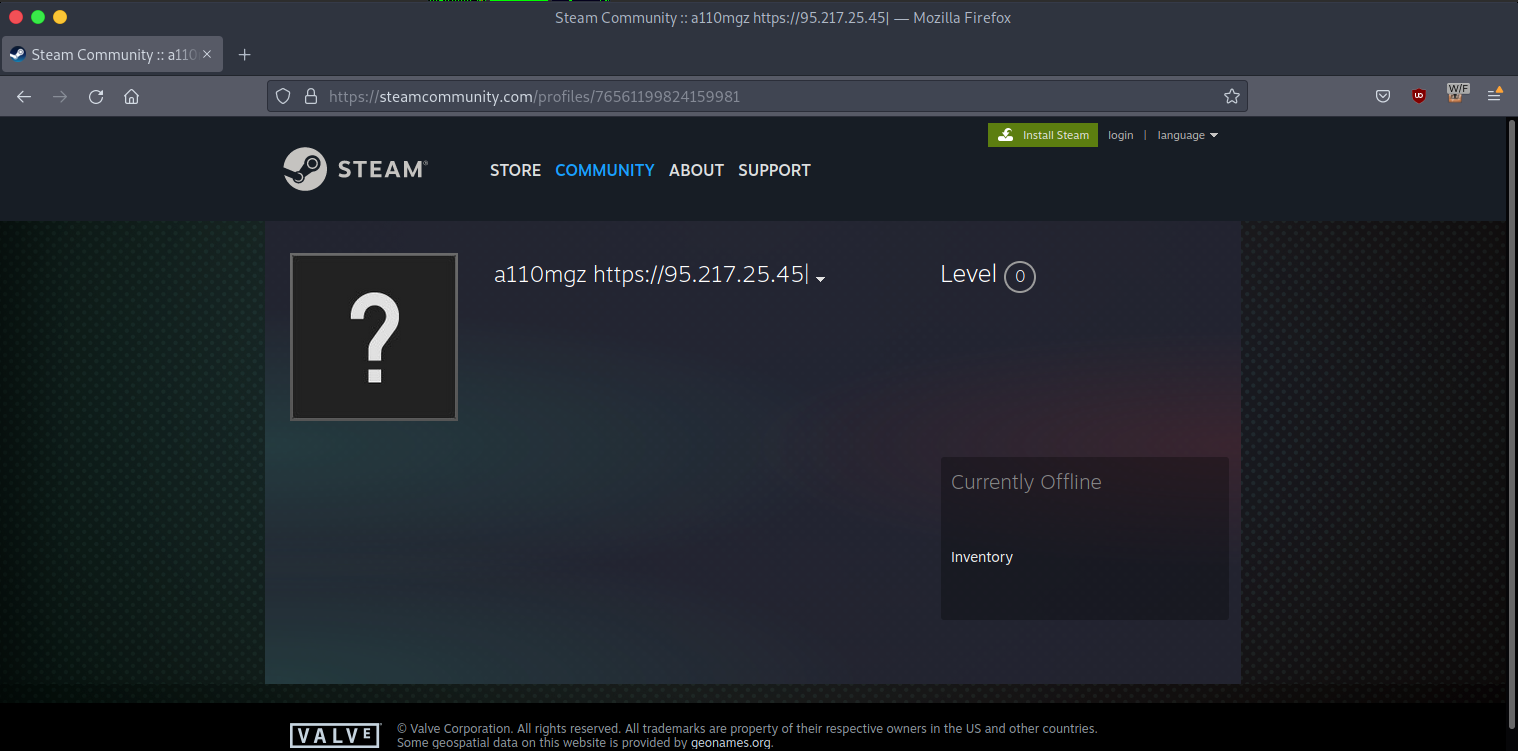Open the COMMUNITY menu
Screen dimensions: 1518x751
(605, 170)
